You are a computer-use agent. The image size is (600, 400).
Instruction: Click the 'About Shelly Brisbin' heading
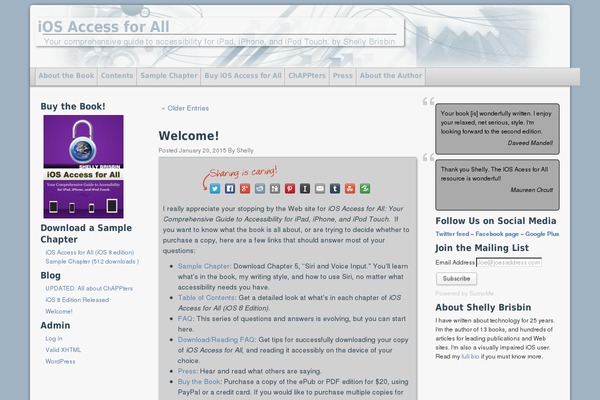pos(483,307)
